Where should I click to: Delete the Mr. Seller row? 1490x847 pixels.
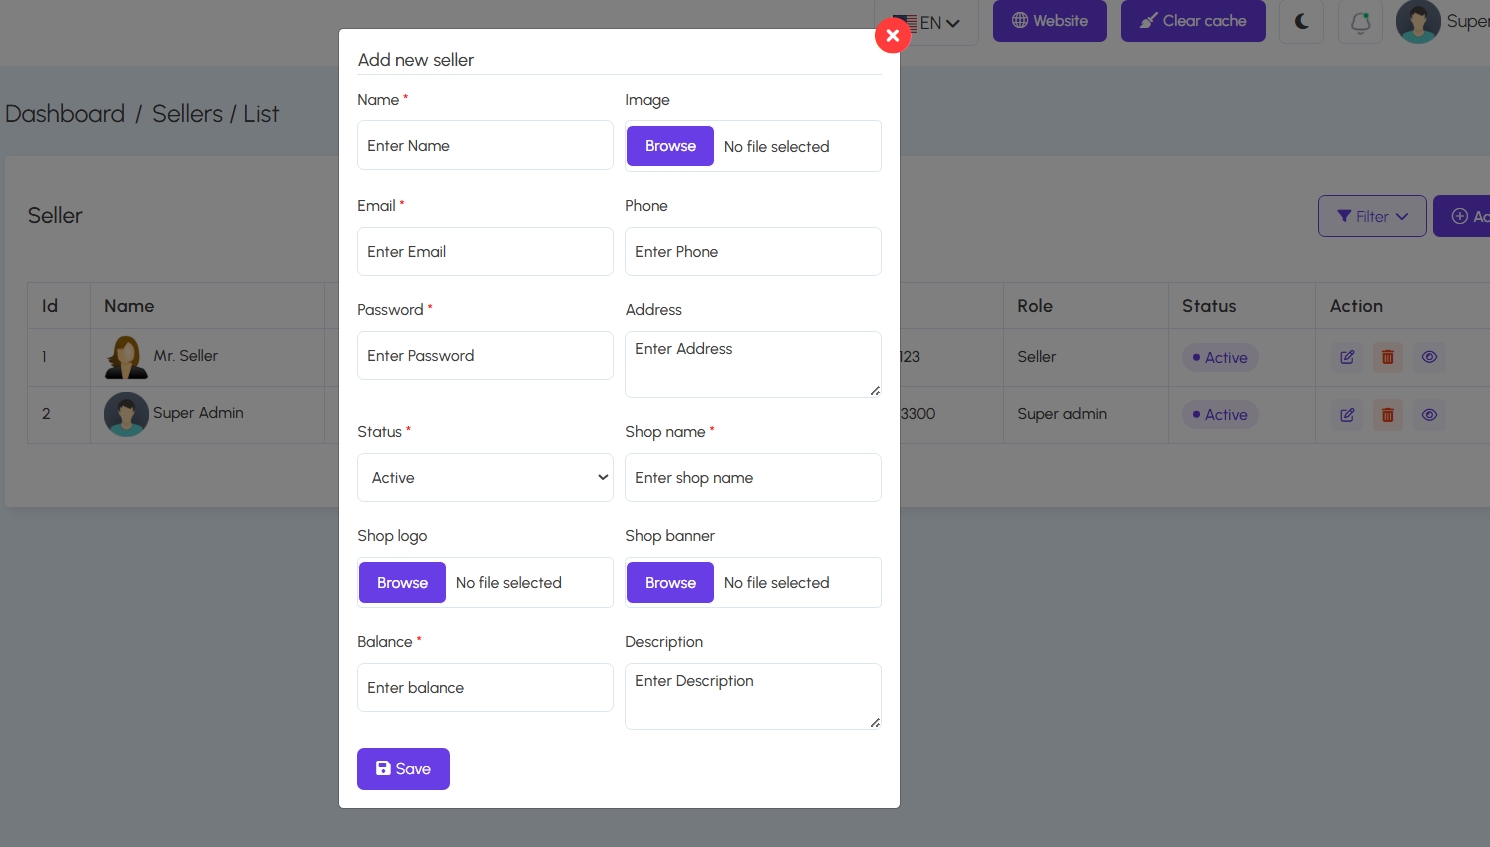[x=1388, y=357]
